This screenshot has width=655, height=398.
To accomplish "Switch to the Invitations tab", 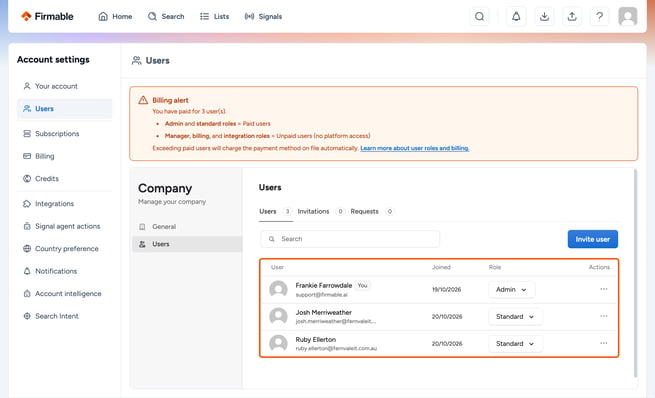I will click(x=321, y=211).
